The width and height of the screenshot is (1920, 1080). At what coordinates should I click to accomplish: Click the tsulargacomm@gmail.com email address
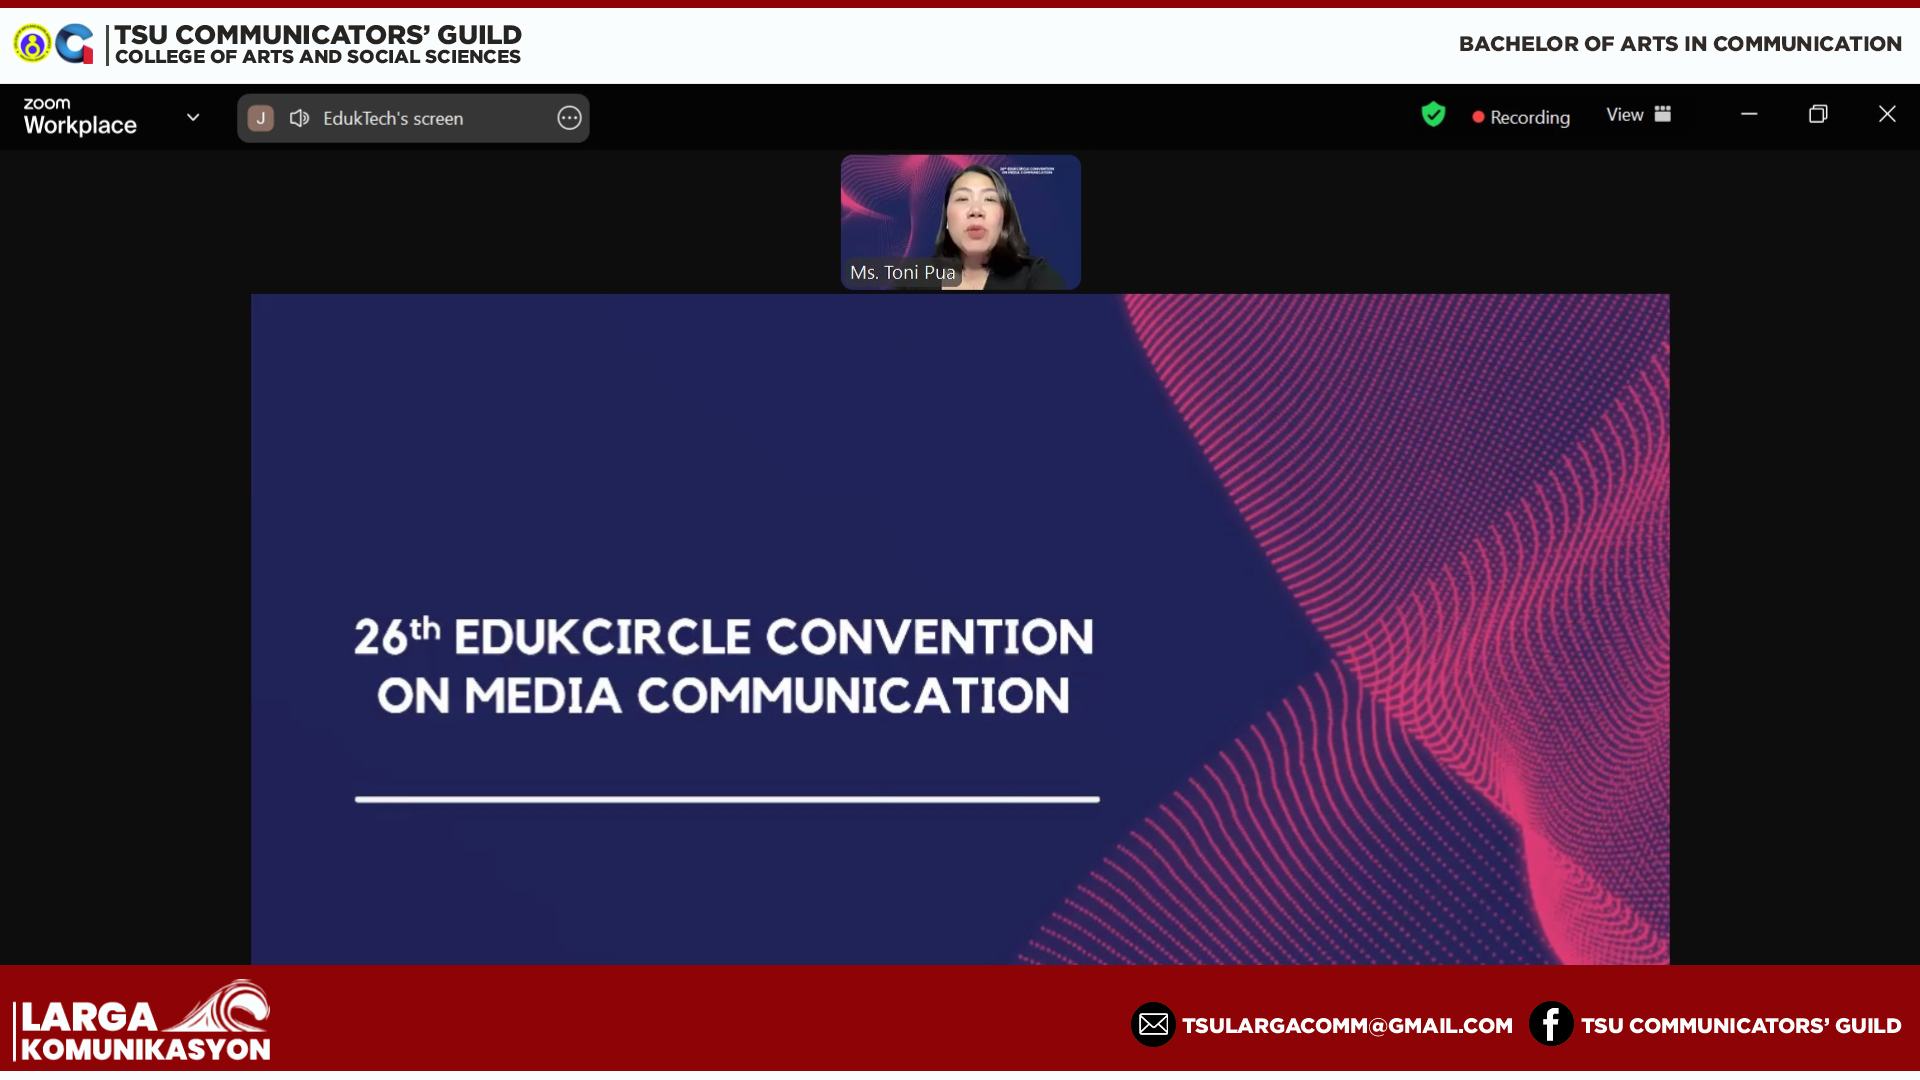pos(1347,1026)
